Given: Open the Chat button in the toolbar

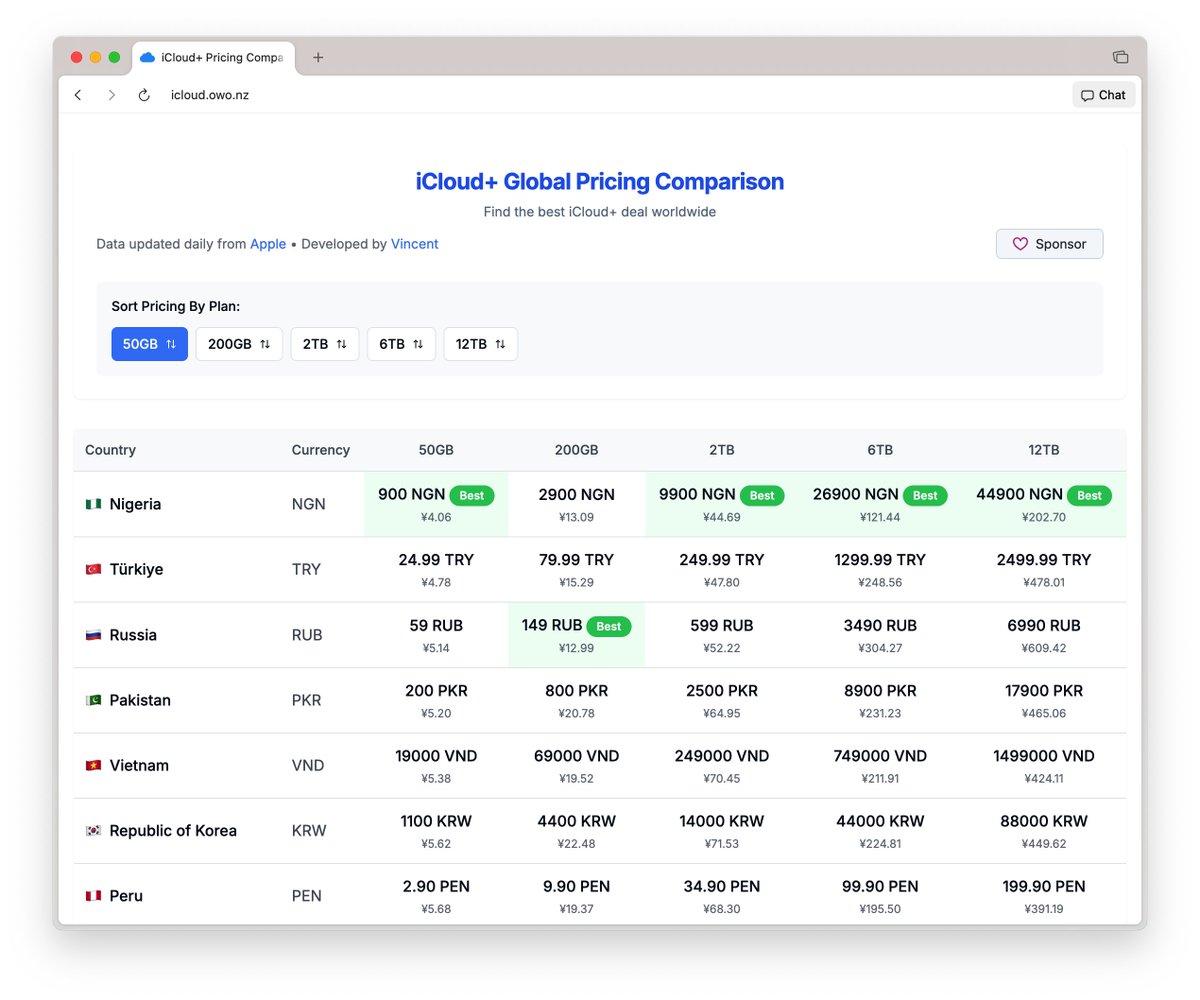Looking at the screenshot, I should pyautogui.click(x=1103, y=95).
